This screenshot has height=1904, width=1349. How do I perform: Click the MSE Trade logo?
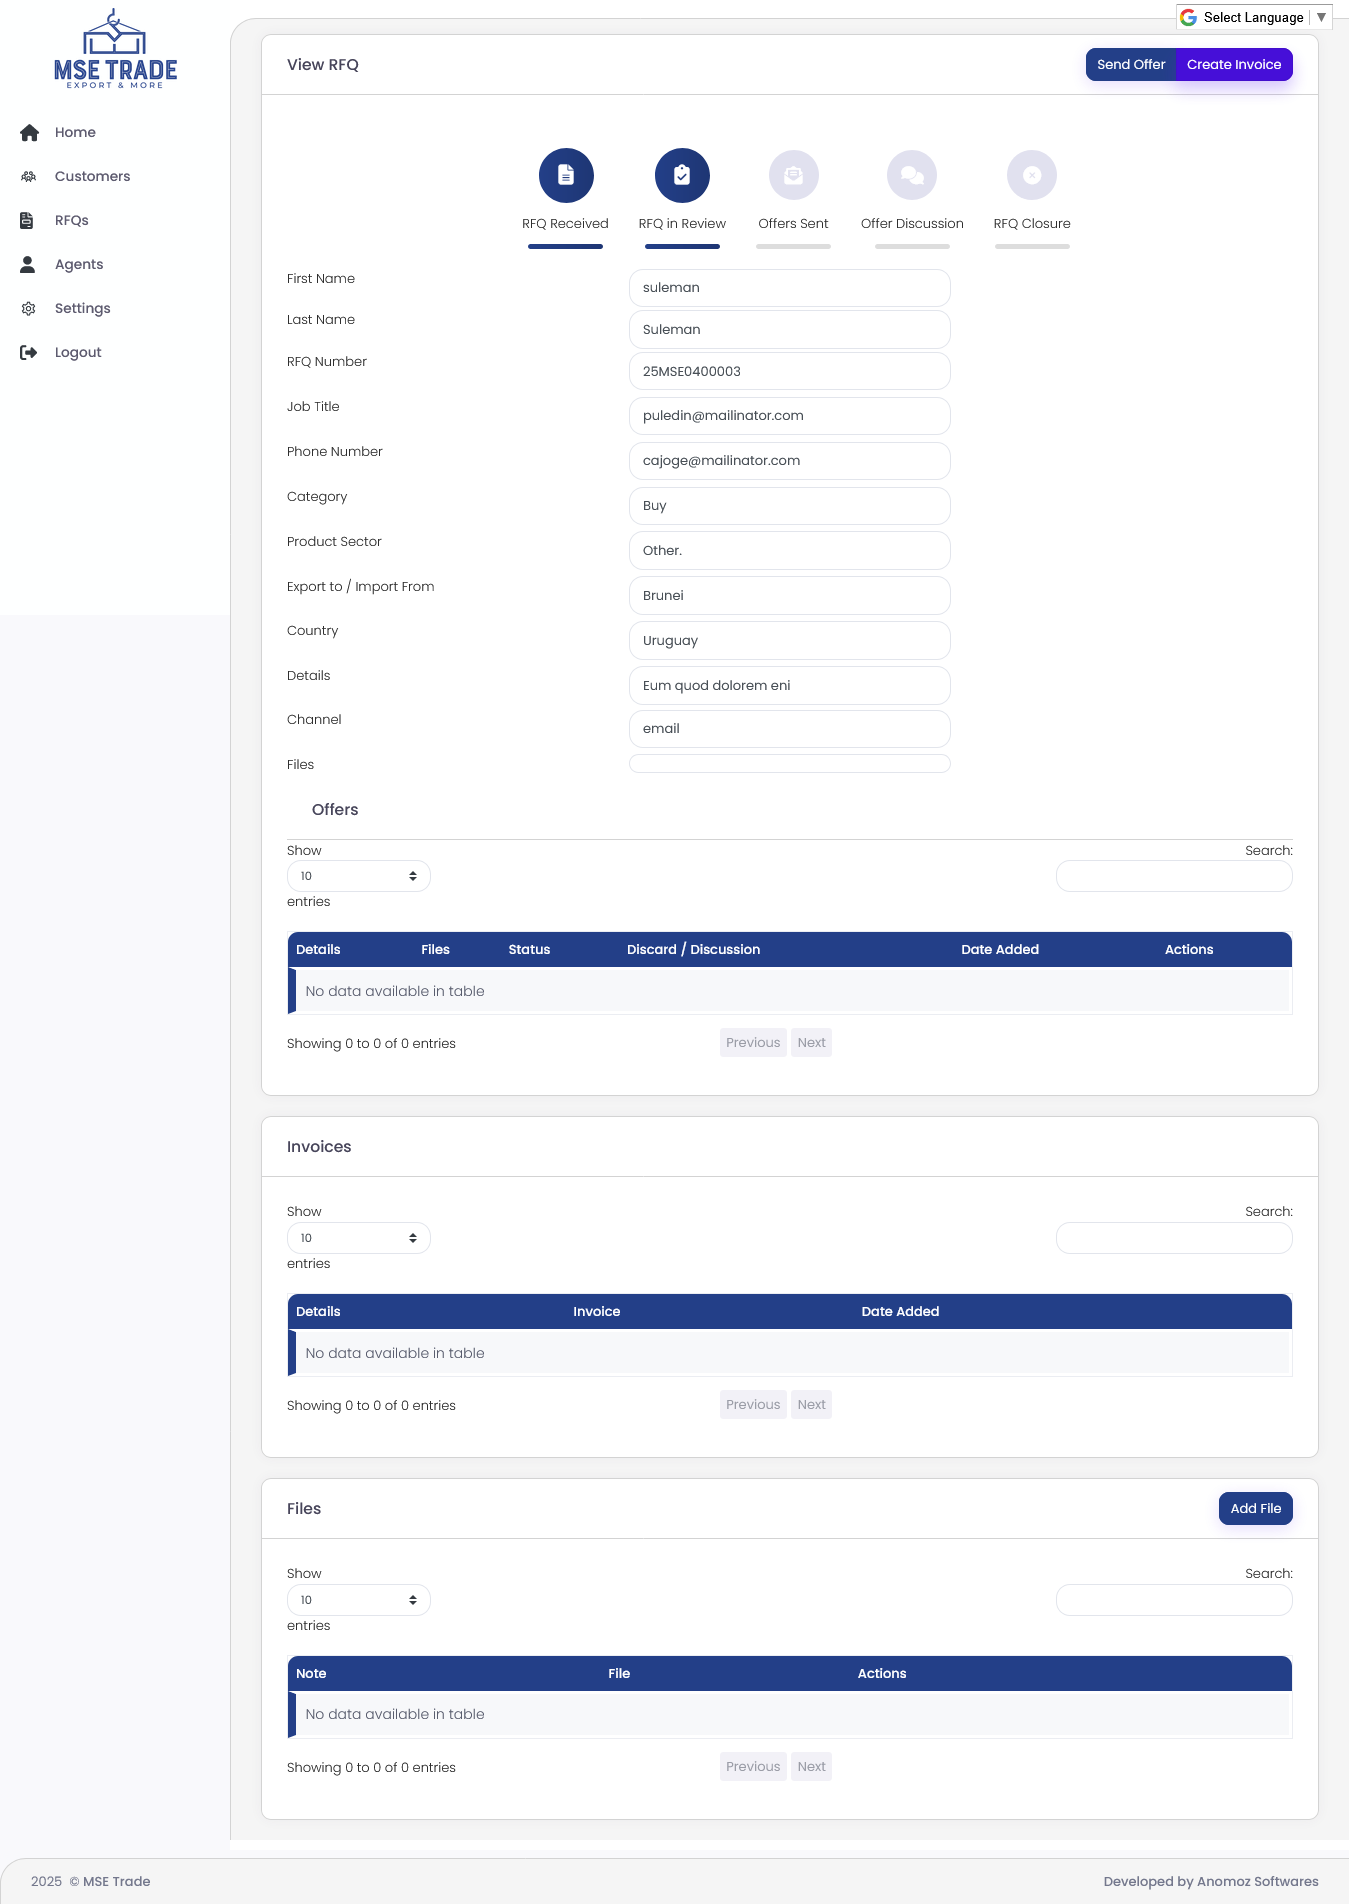115,50
